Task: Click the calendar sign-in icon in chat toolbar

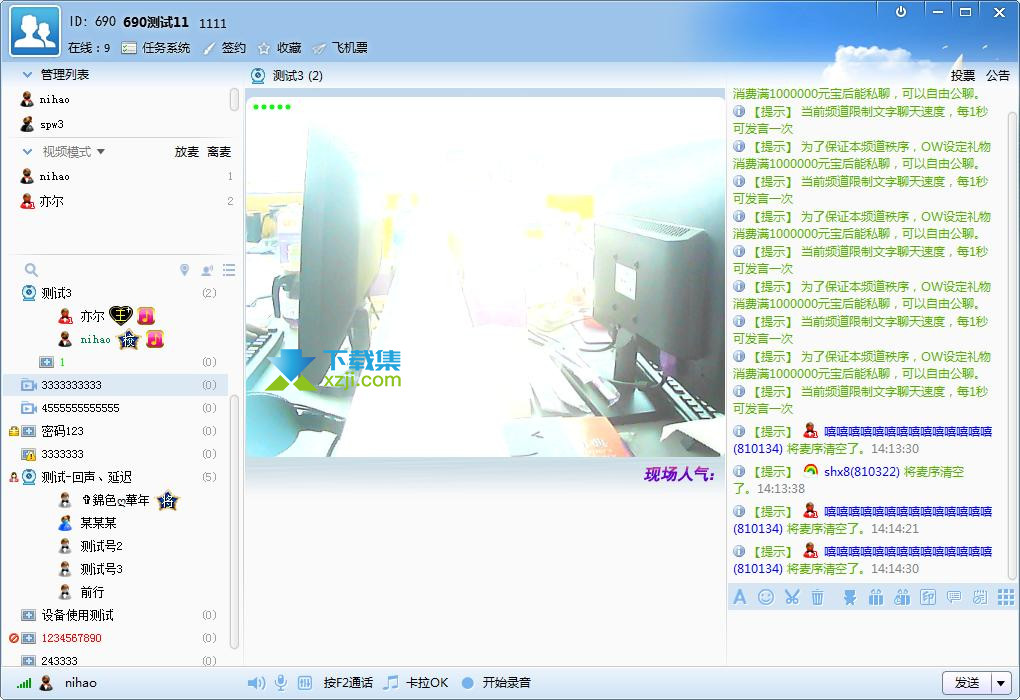Action: [980, 597]
